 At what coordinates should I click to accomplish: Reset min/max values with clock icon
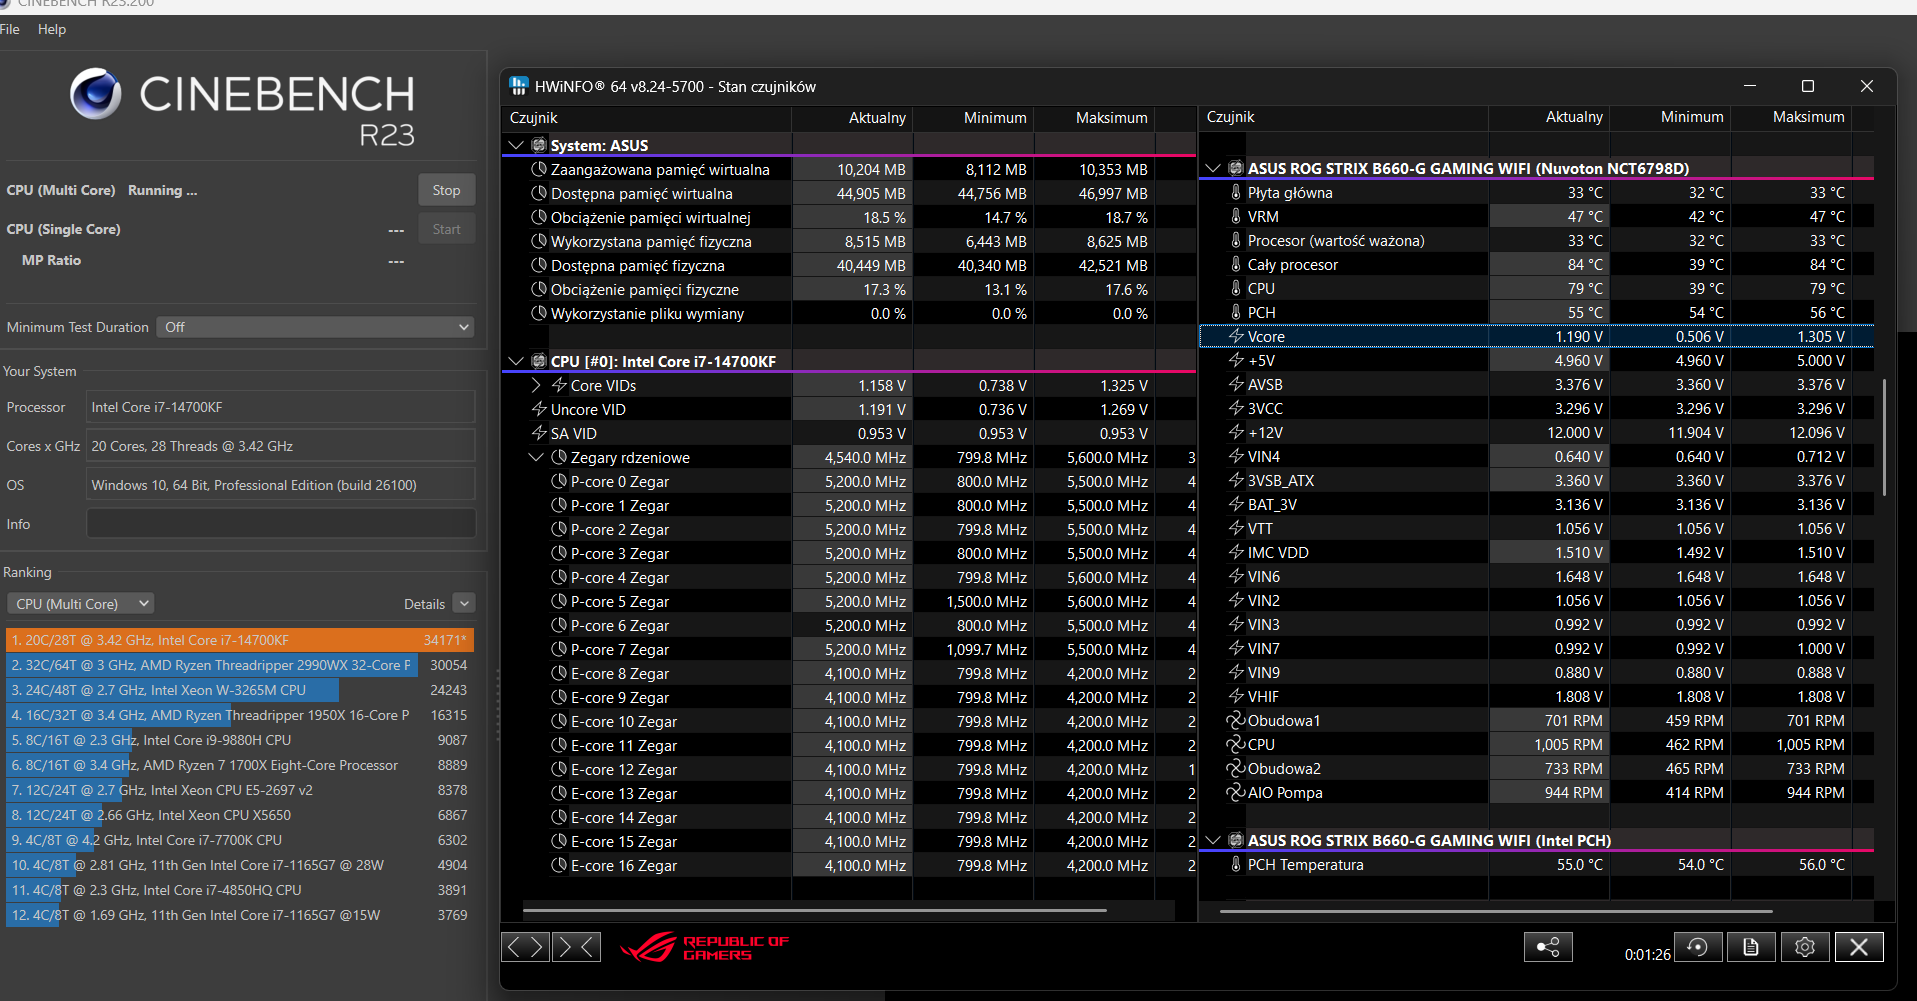(x=1697, y=947)
